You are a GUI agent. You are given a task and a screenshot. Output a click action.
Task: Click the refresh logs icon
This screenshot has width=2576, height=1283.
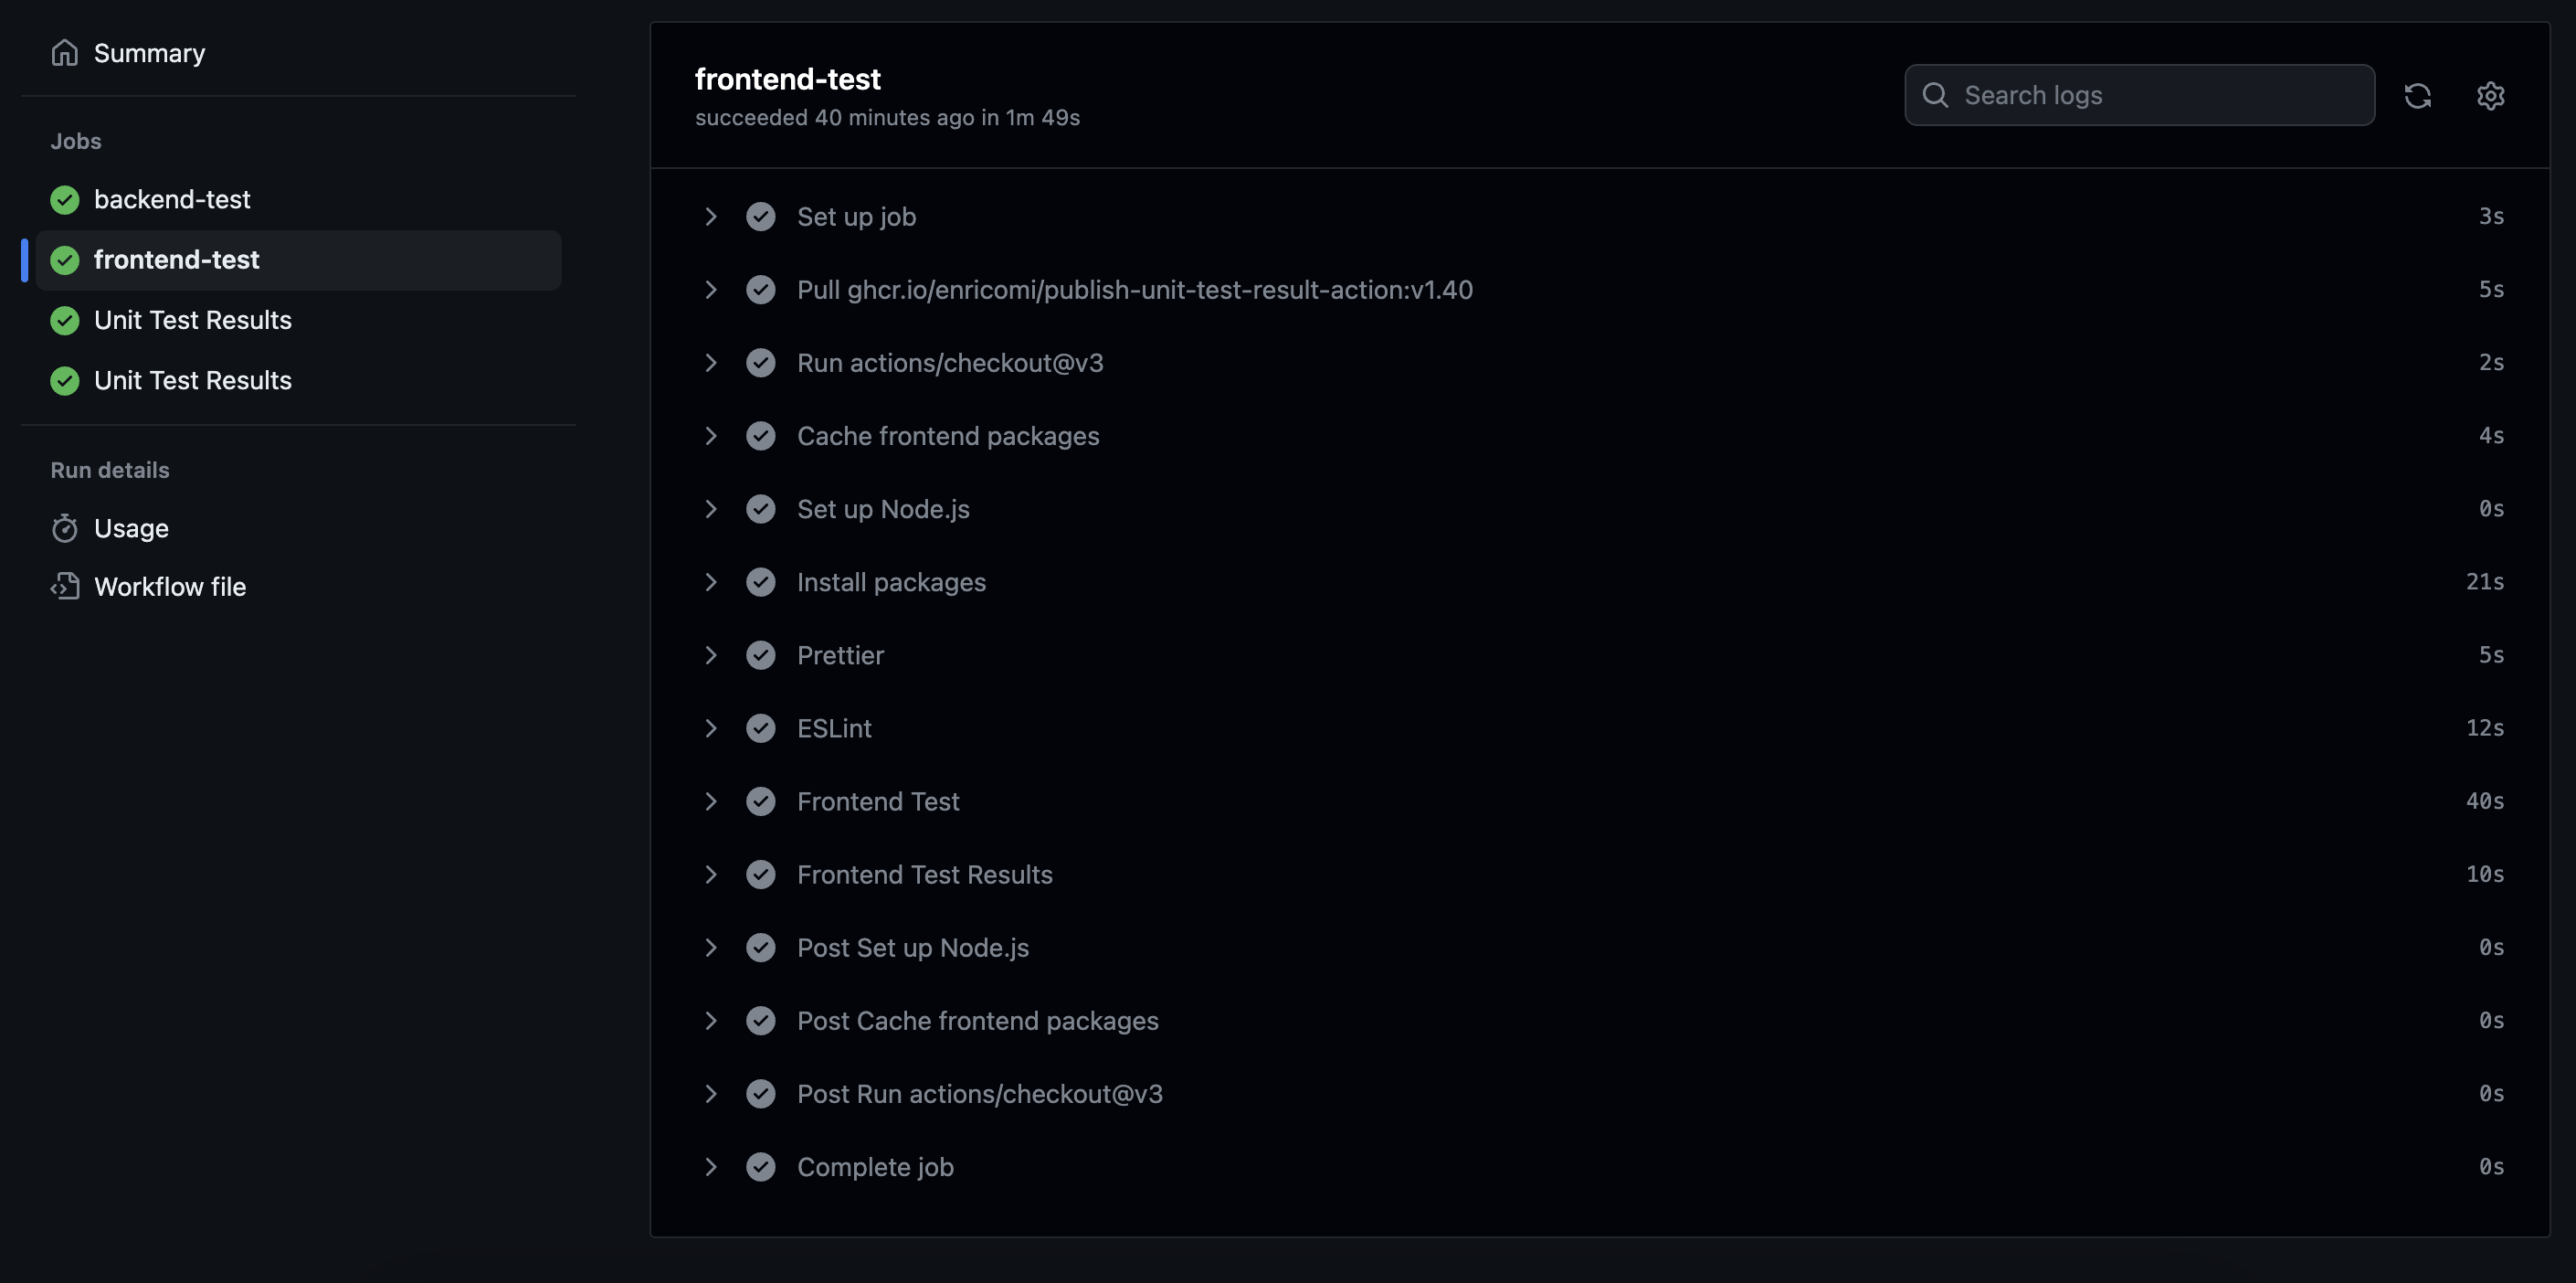[x=2417, y=96]
